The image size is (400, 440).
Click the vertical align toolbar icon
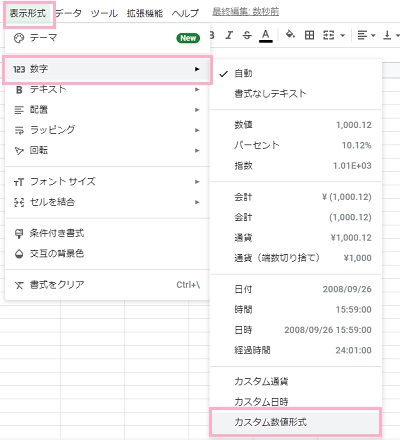coord(387,35)
